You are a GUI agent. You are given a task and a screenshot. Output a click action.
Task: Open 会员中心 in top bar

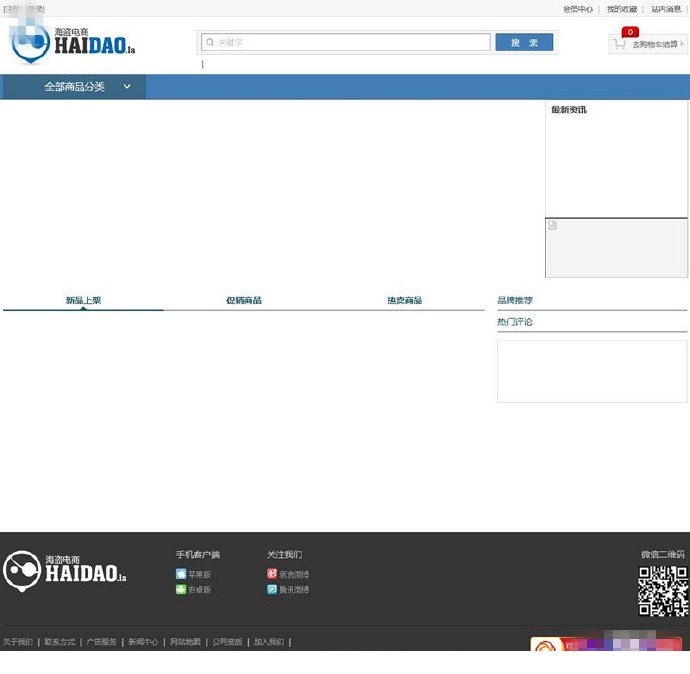pyautogui.click(x=578, y=9)
